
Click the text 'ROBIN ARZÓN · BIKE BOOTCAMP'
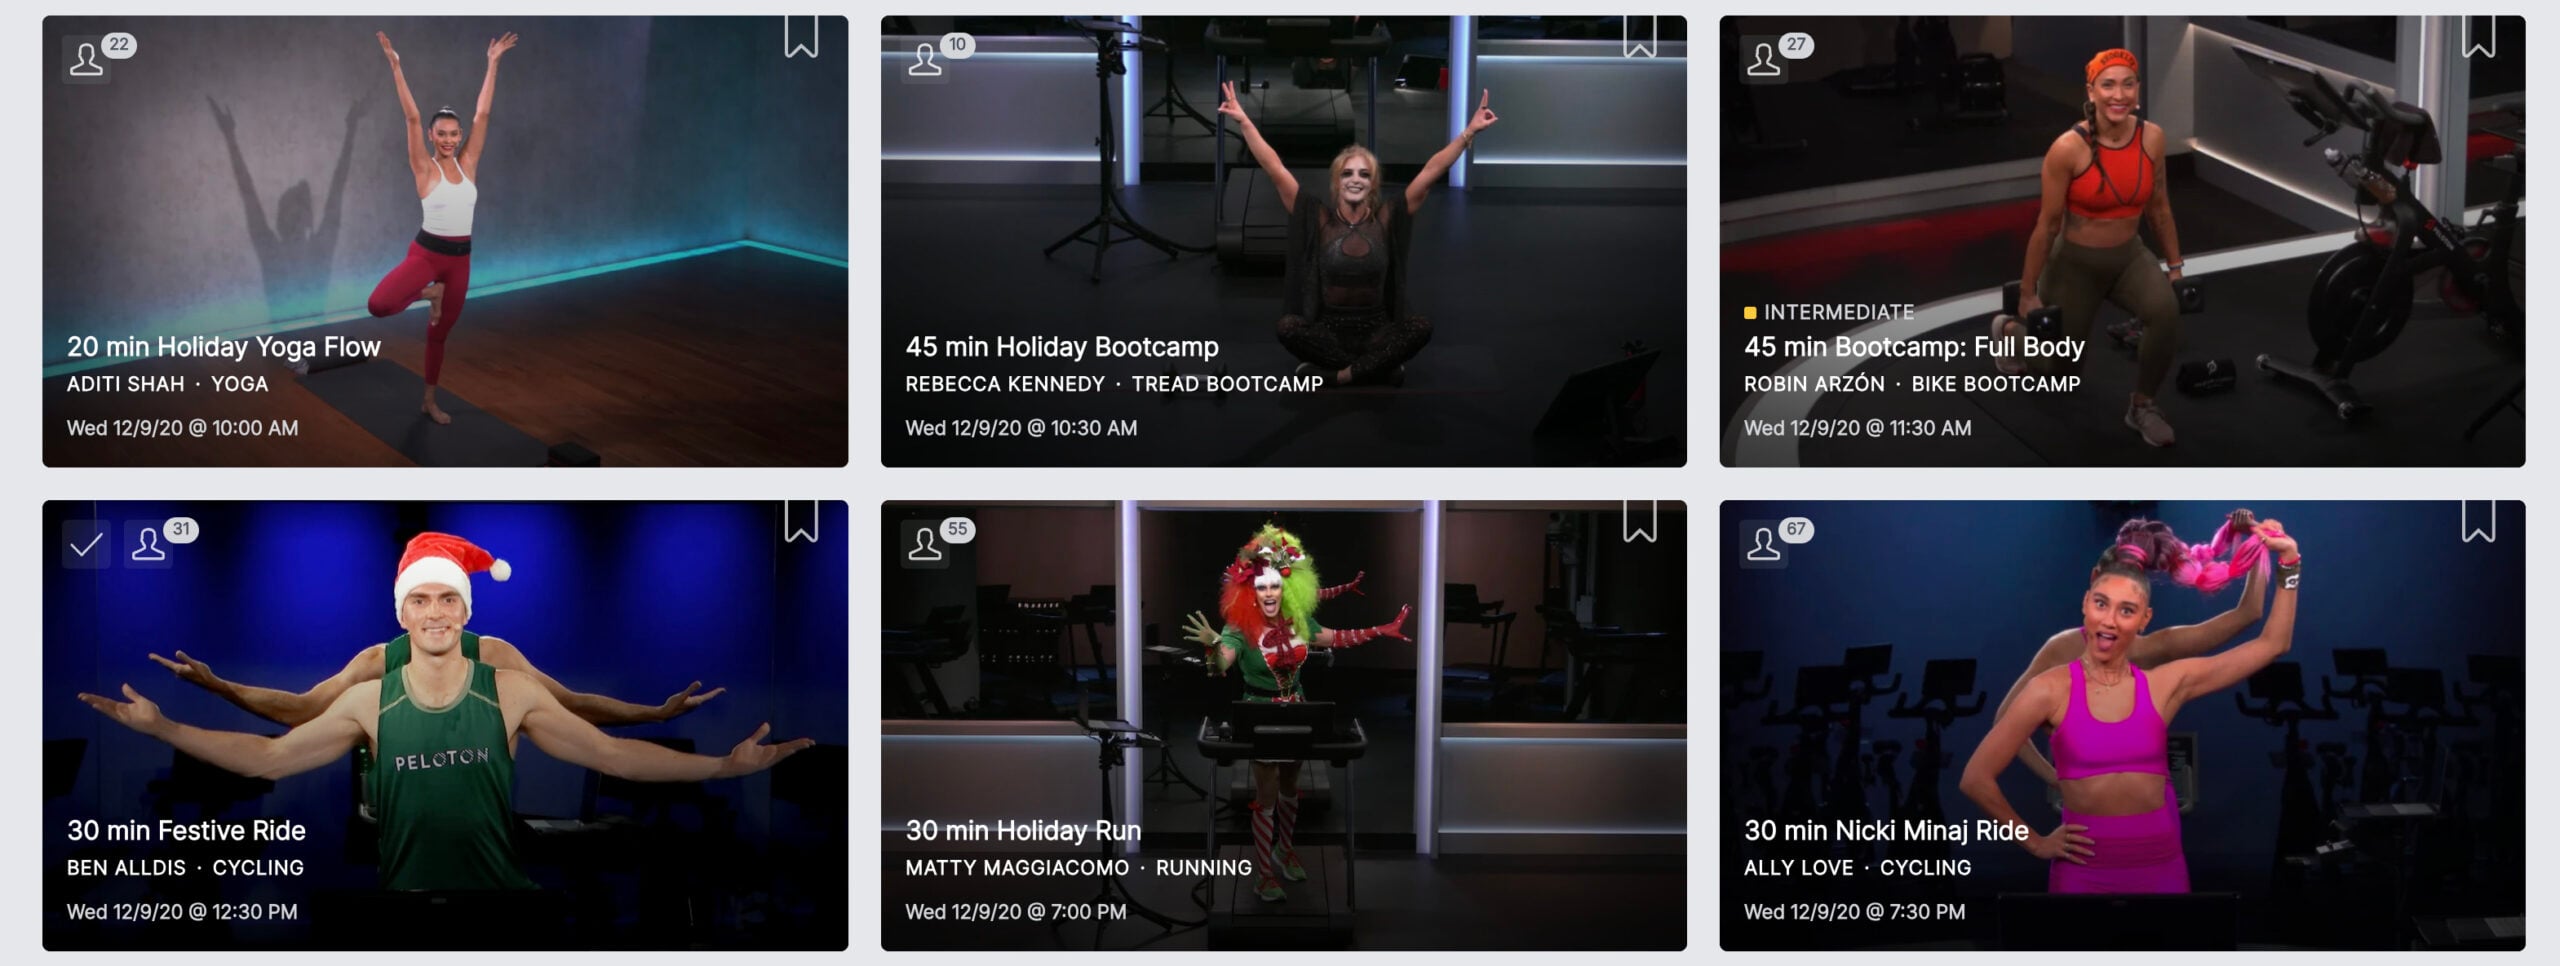coord(1912,384)
